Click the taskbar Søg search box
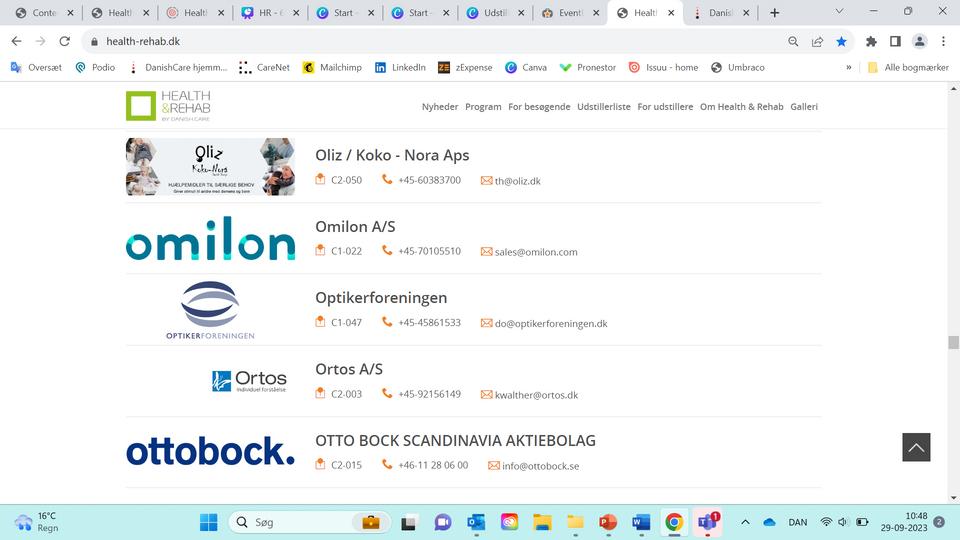This screenshot has height=540, width=960. point(309,522)
